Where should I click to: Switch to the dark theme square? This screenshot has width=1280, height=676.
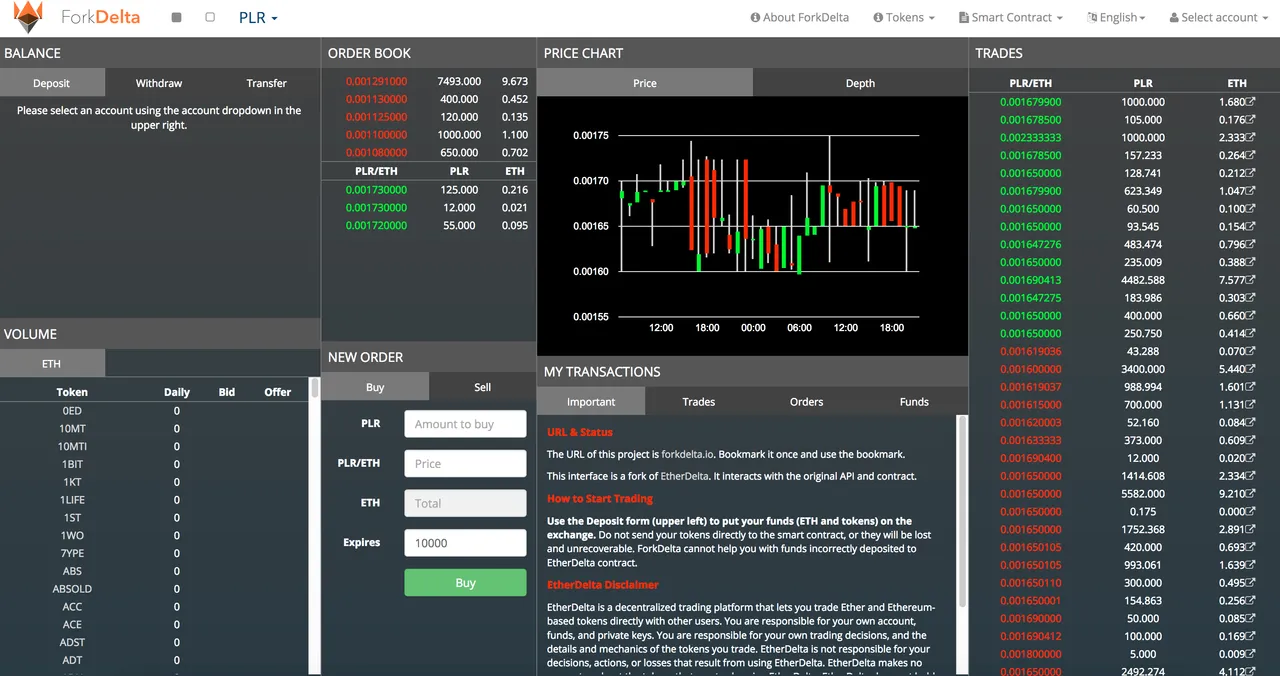pyautogui.click(x=177, y=17)
